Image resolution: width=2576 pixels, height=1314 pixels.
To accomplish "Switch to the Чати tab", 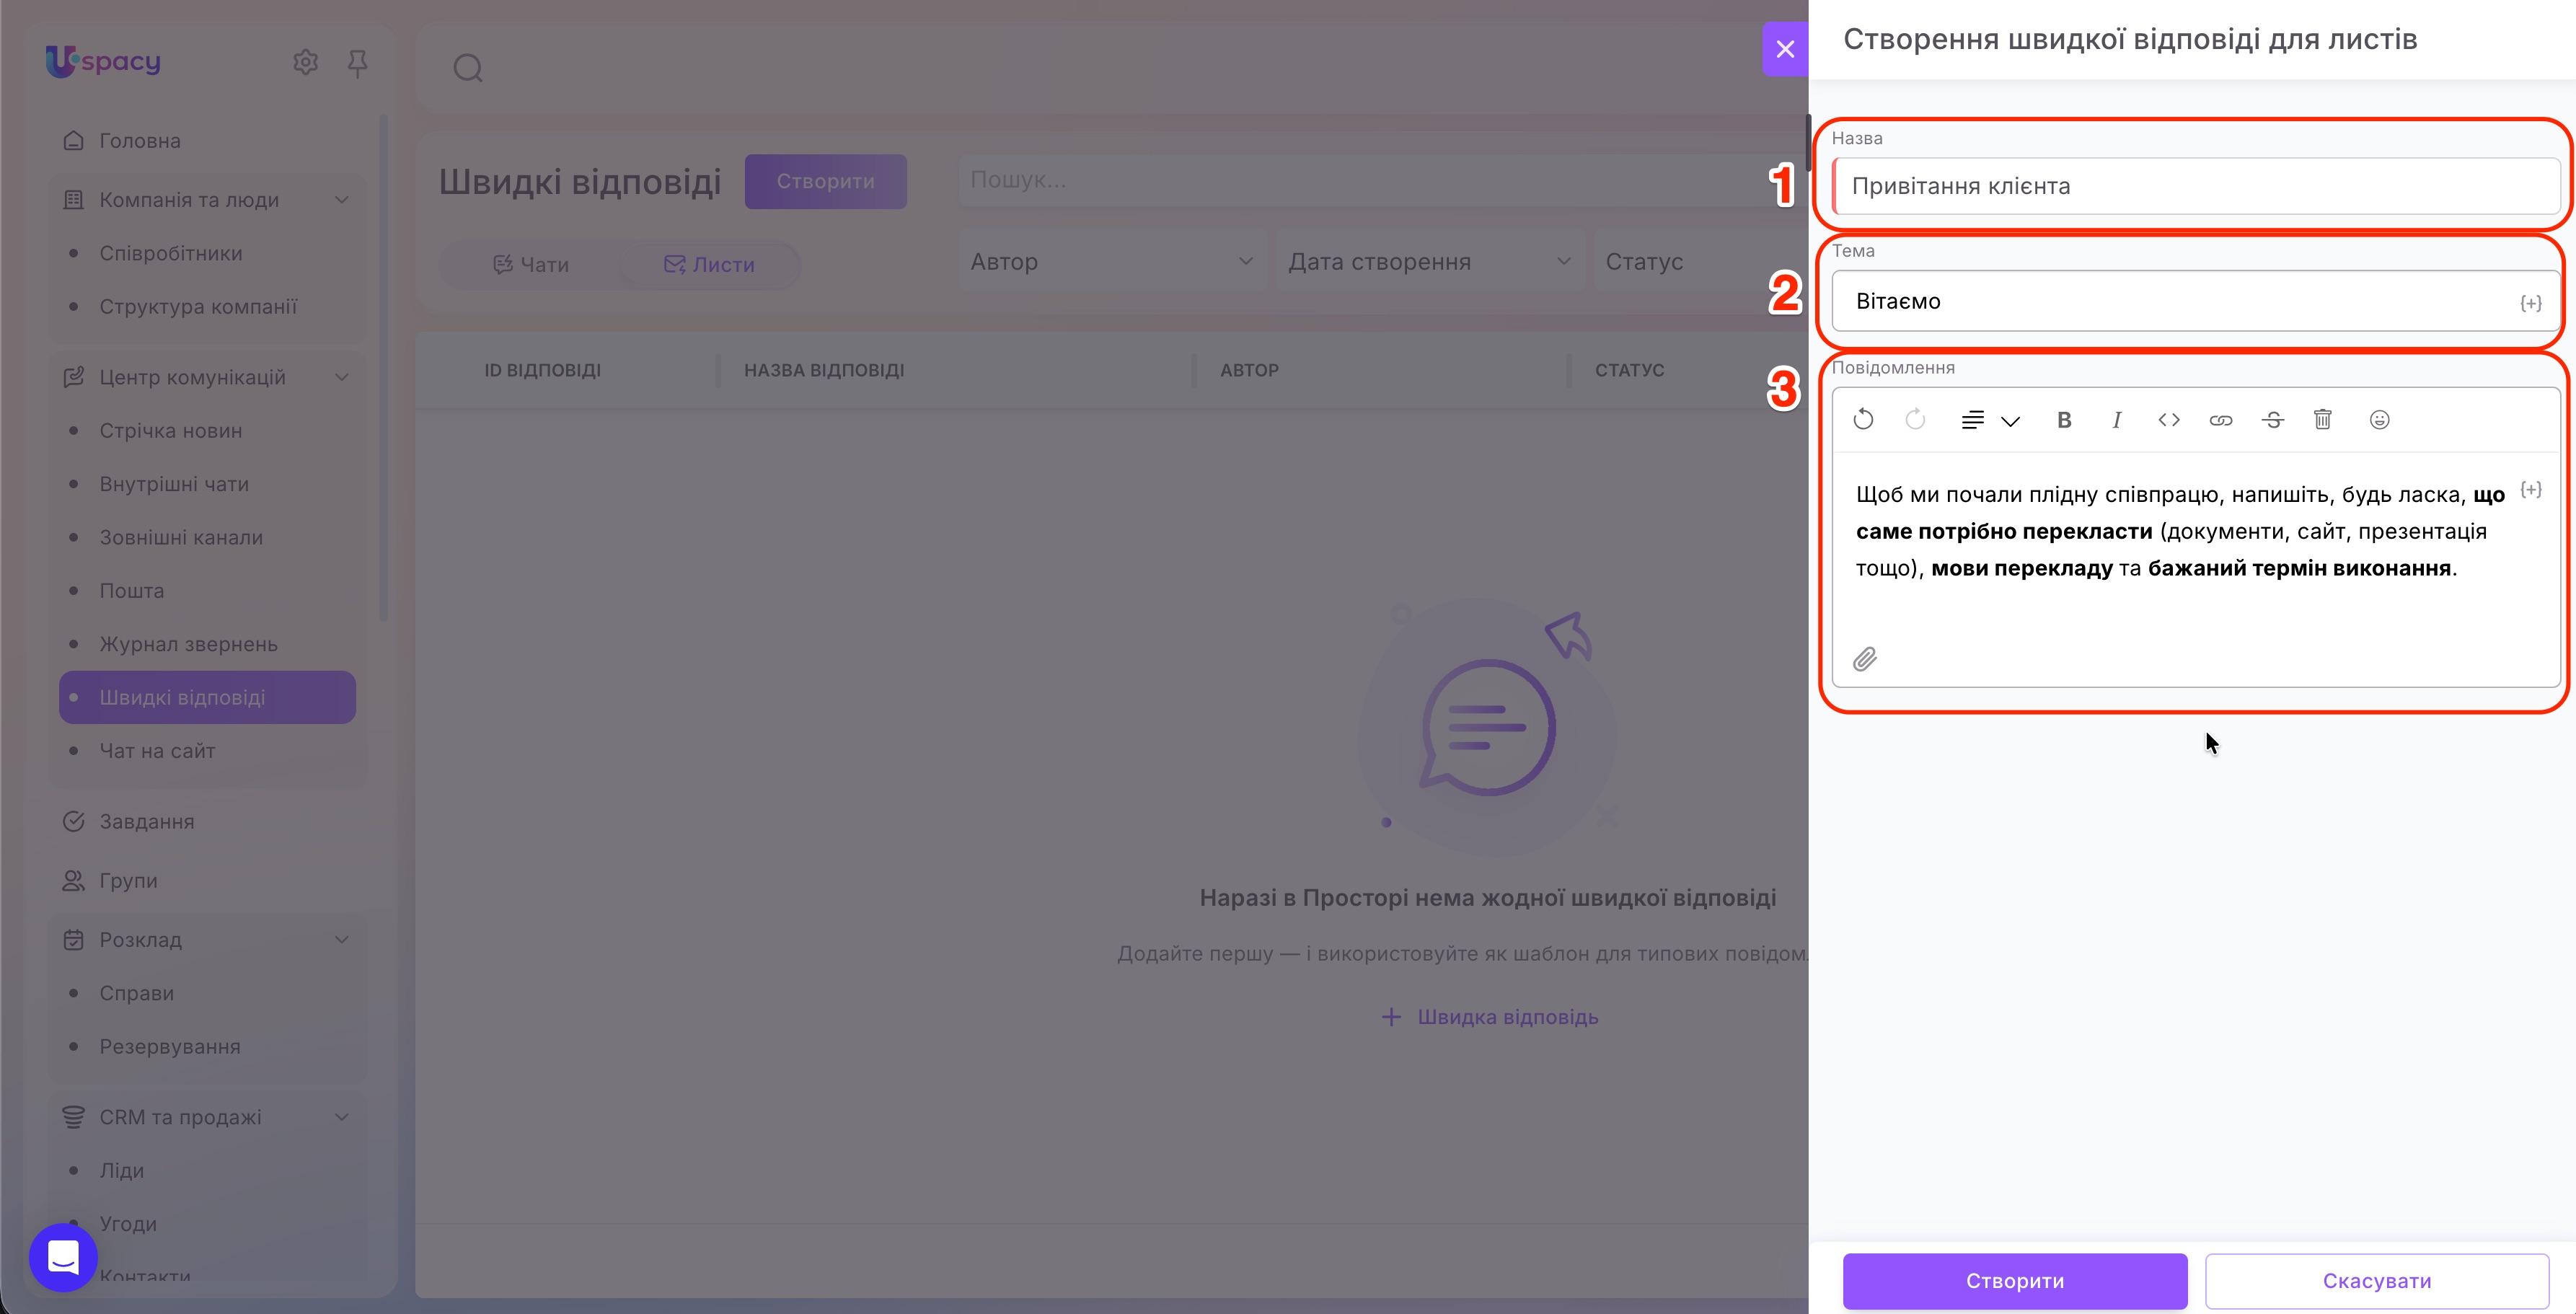I will tap(530, 265).
